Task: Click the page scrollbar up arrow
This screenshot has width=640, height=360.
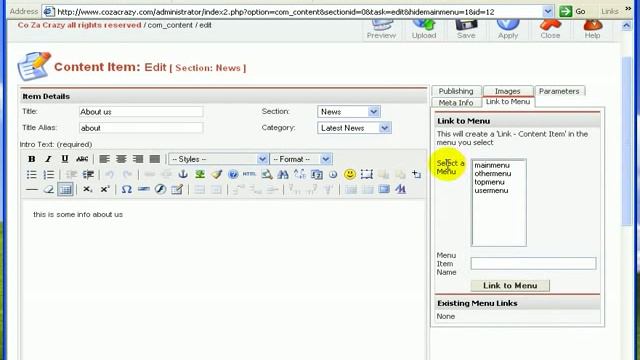Action: (627, 27)
